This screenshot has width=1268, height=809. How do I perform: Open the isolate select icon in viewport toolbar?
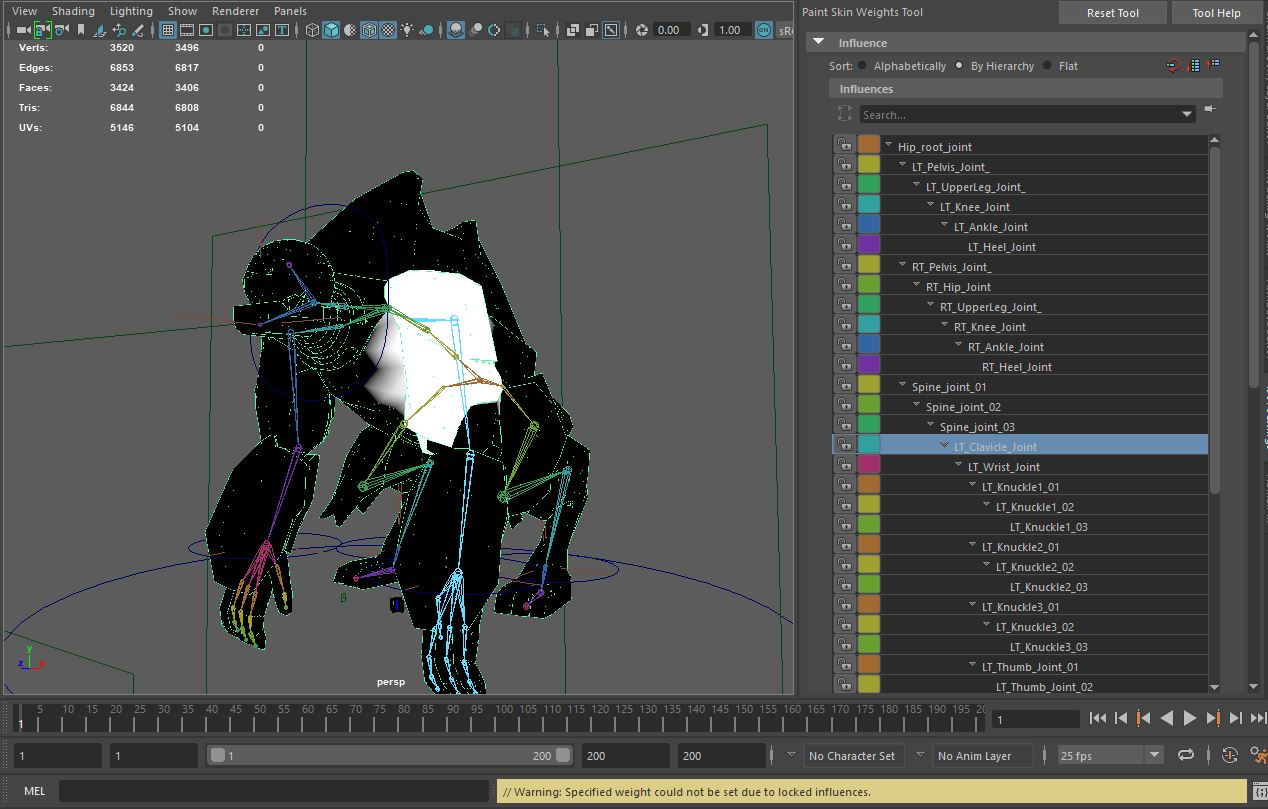(x=542, y=30)
